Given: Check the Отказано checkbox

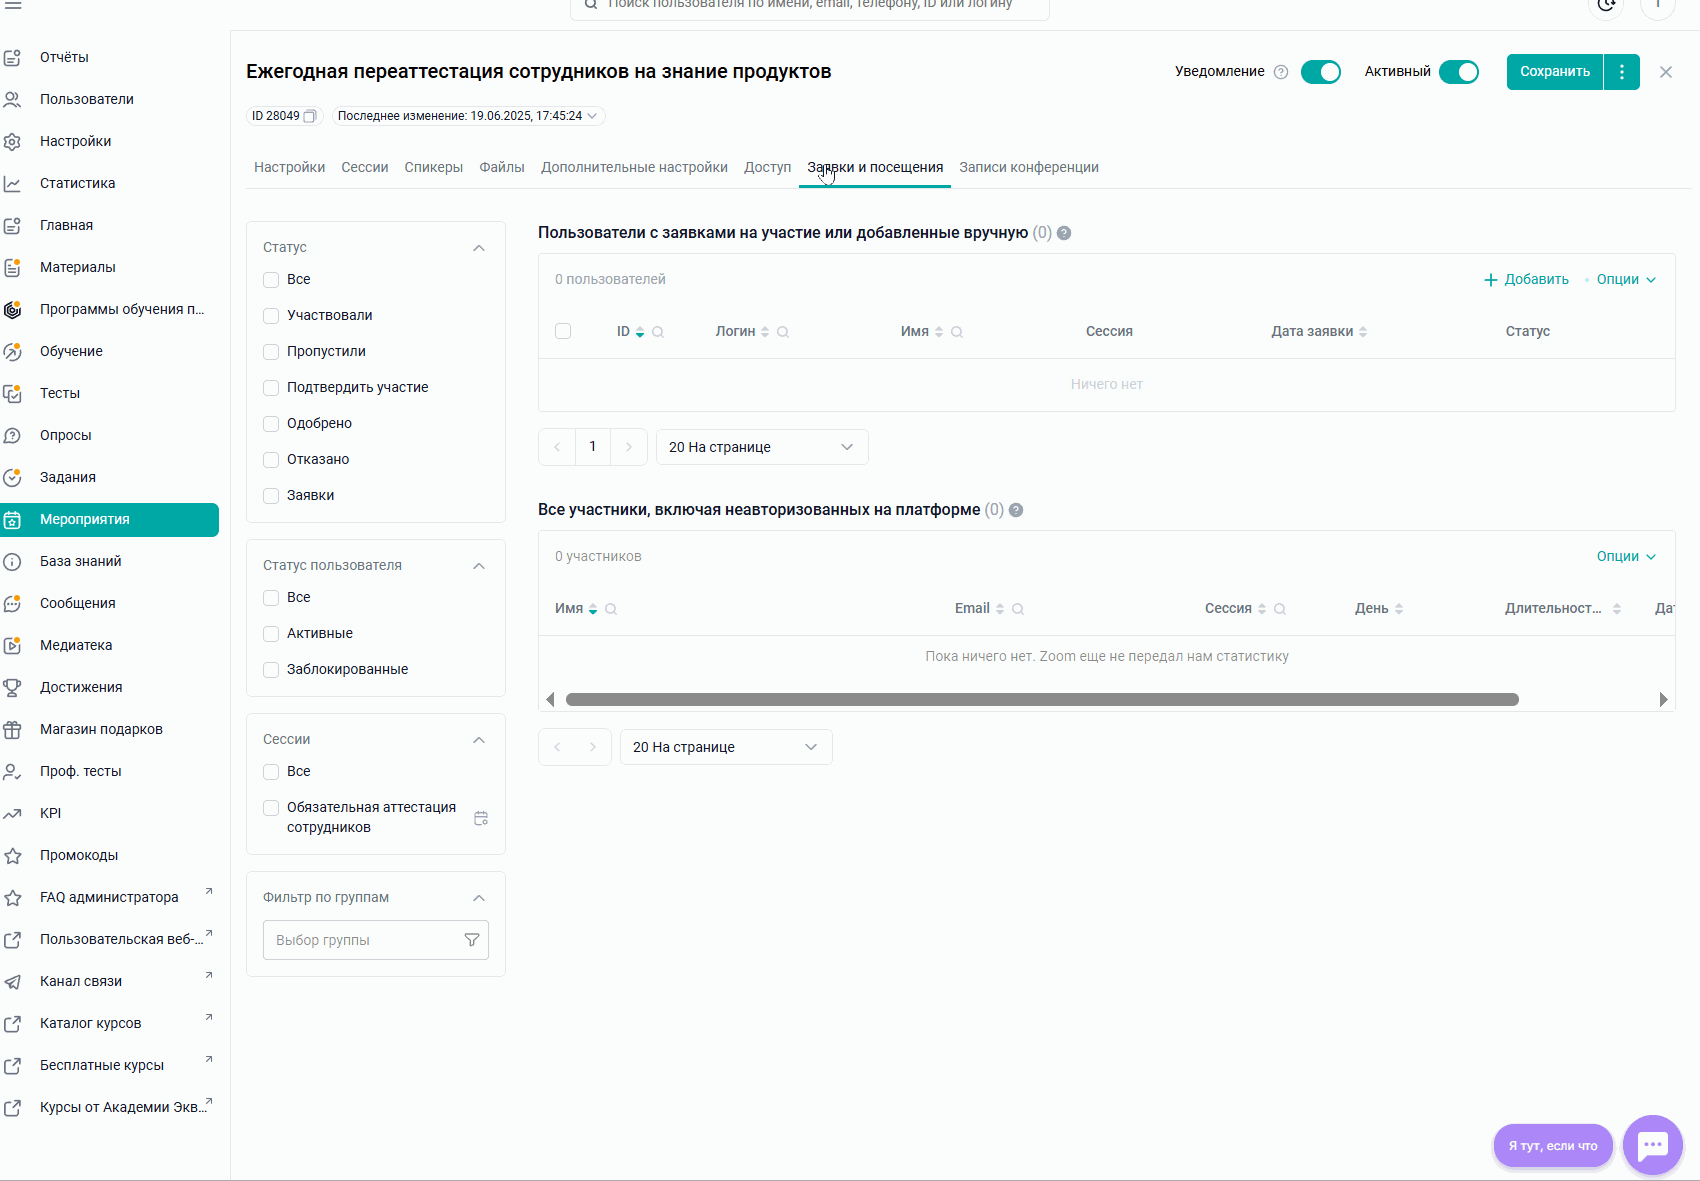Looking at the screenshot, I should pos(271,460).
